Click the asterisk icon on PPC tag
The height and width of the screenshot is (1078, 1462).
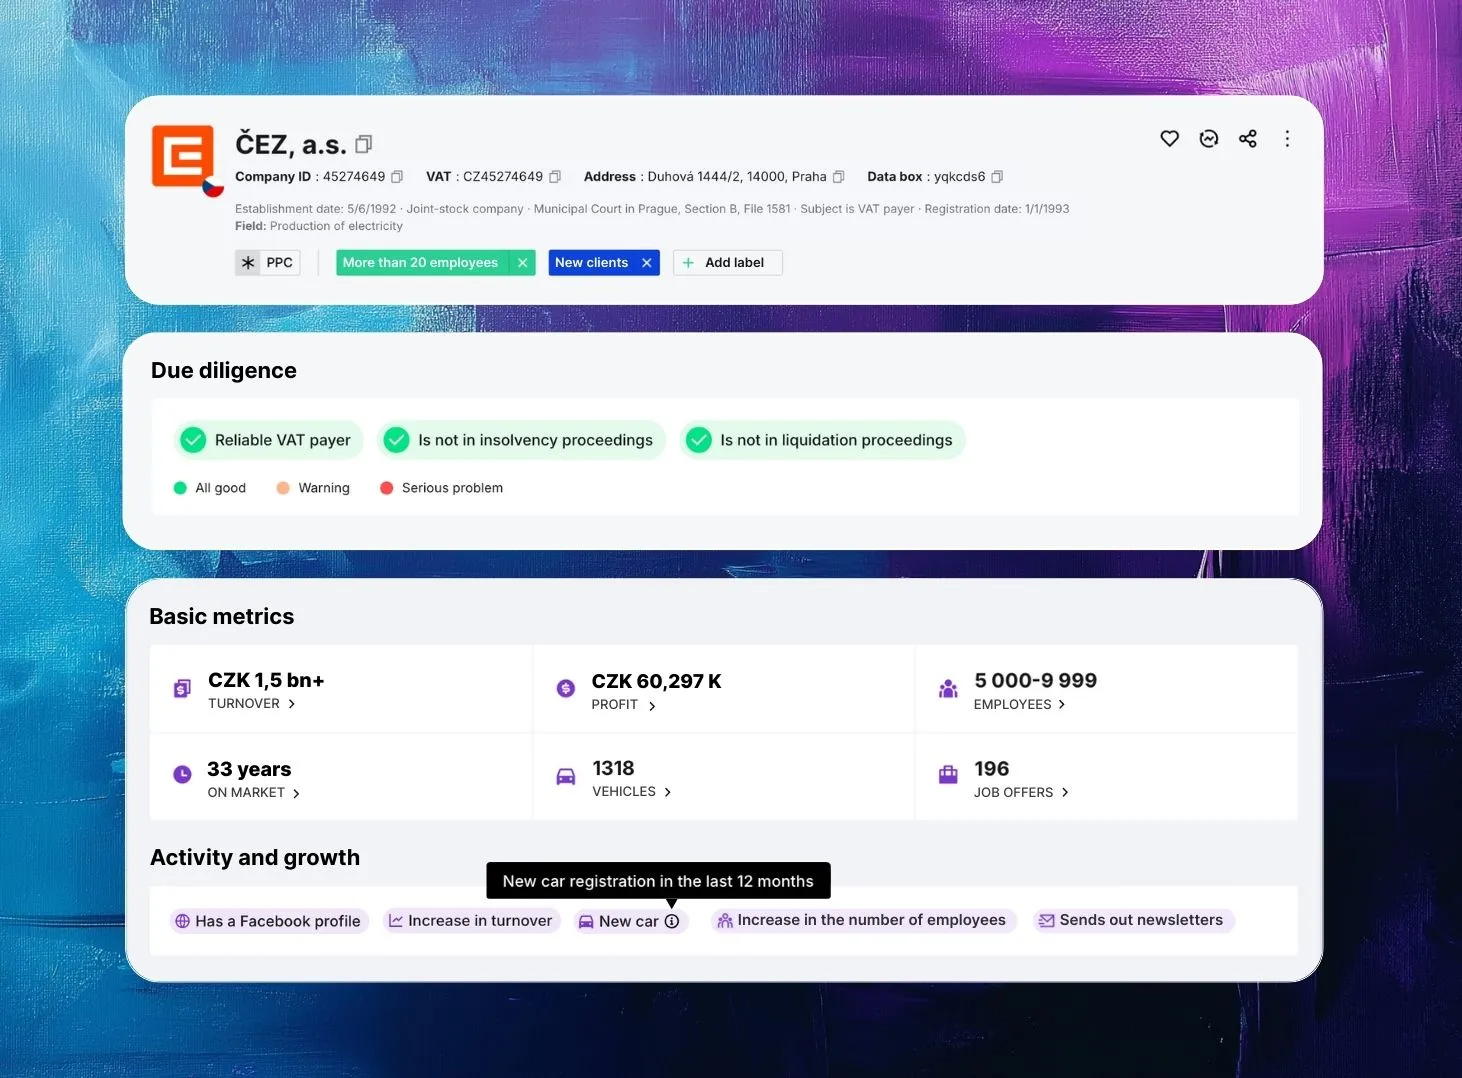coord(248,263)
